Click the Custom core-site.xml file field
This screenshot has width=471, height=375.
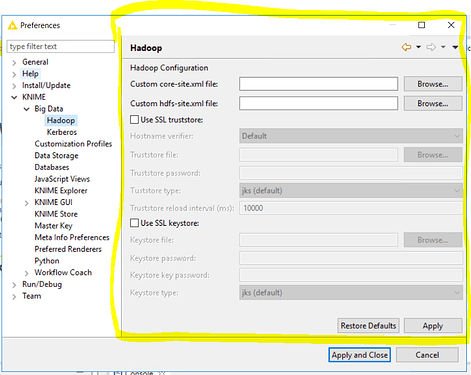318,84
